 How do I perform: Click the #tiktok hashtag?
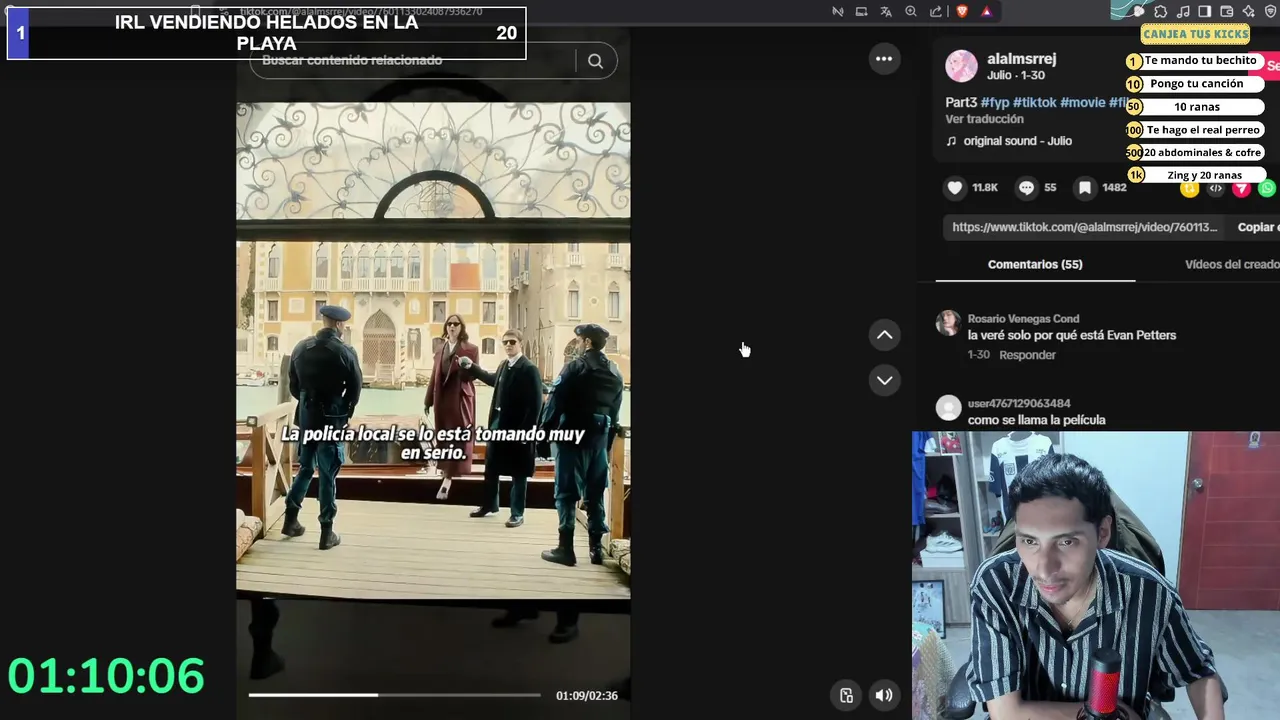click(x=1034, y=102)
